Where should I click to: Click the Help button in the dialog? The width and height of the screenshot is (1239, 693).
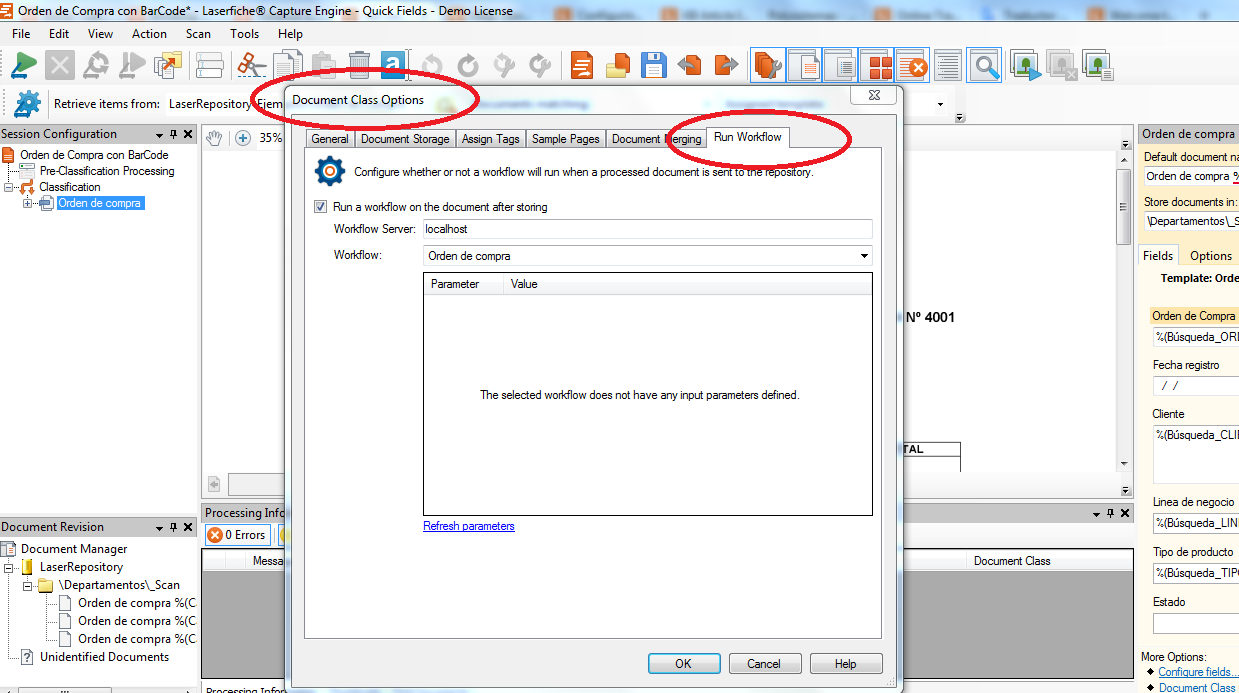845,663
